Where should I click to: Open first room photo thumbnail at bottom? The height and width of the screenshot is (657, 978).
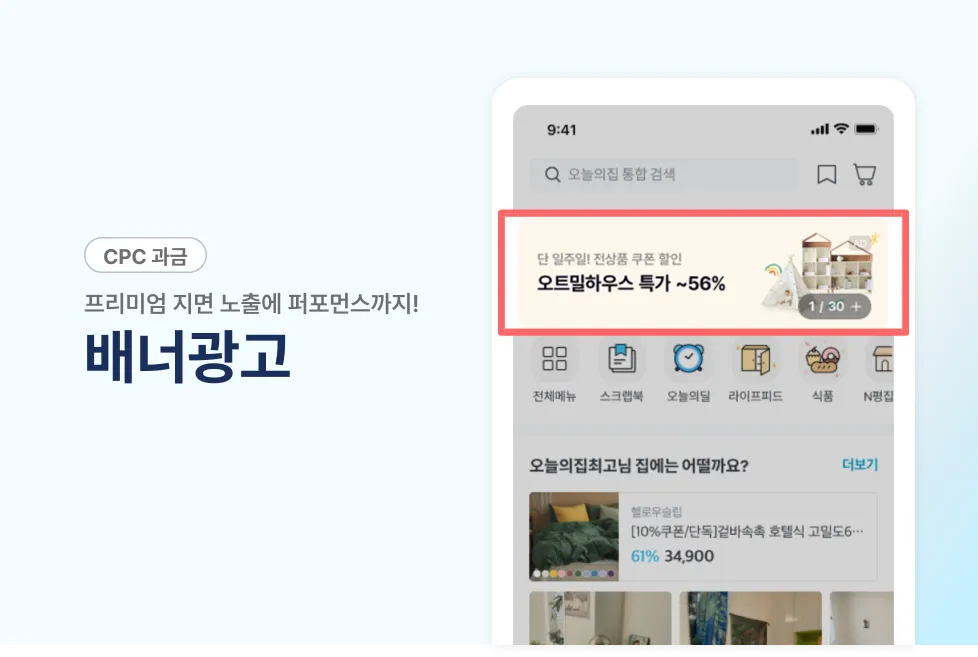tap(600, 618)
